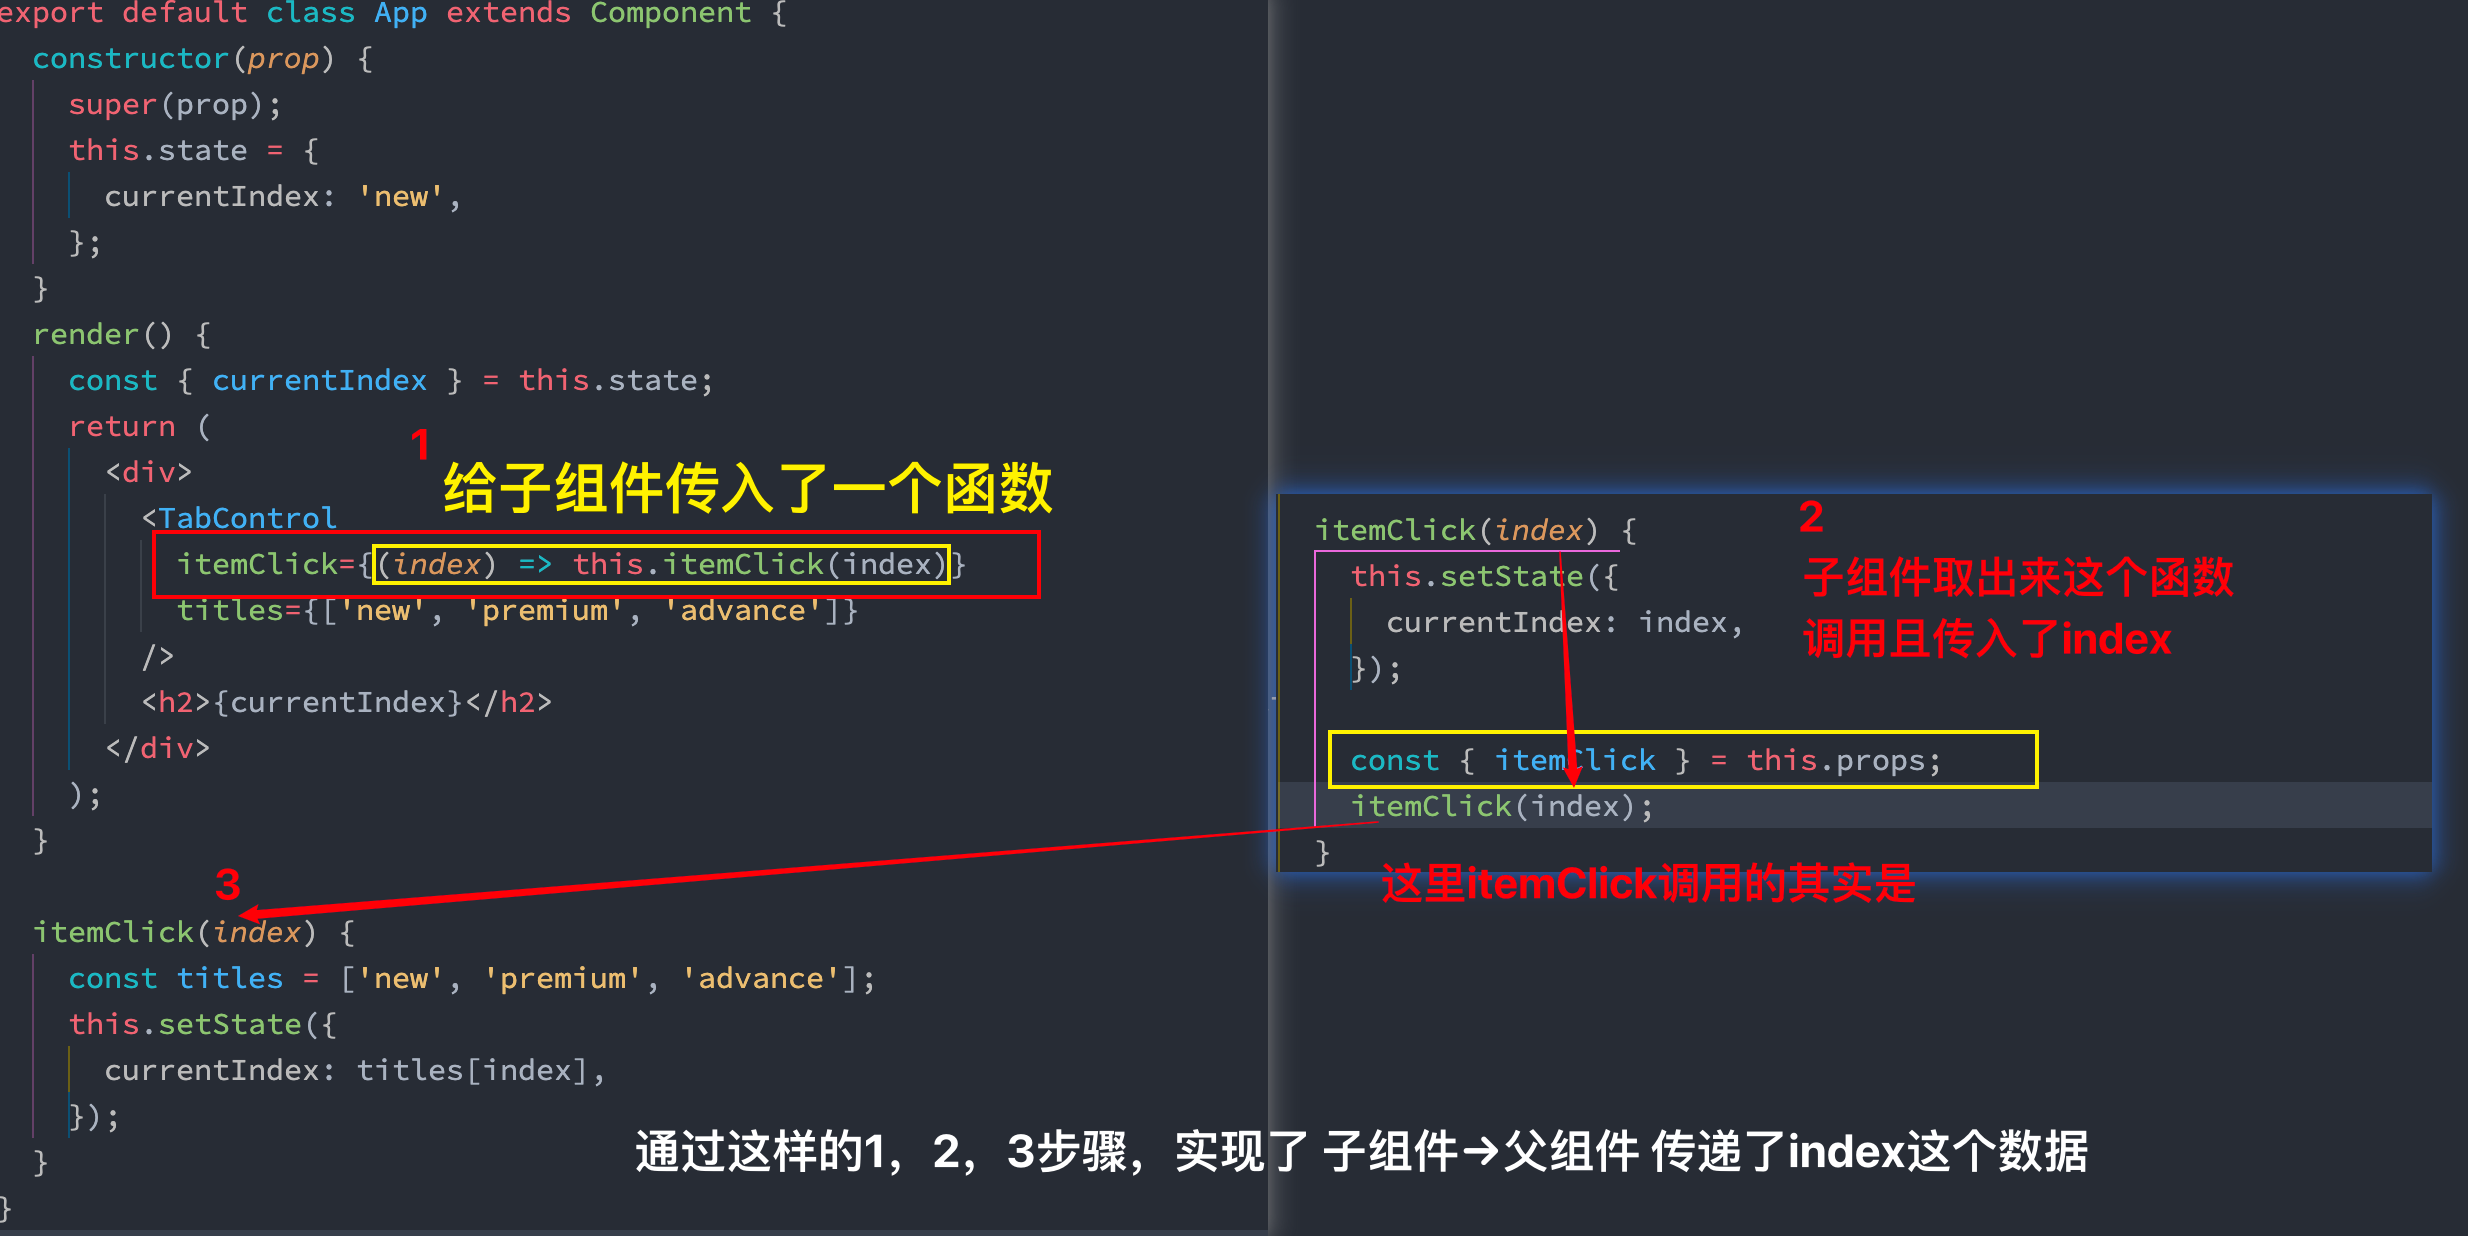This screenshot has width=2468, height=1236.
Task: Click the red number 3 annotation
Action: pyautogui.click(x=227, y=885)
